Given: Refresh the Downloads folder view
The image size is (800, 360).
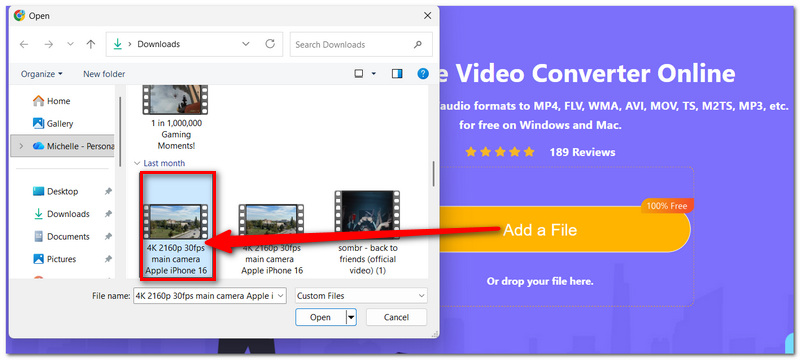Looking at the screenshot, I should (x=270, y=44).
